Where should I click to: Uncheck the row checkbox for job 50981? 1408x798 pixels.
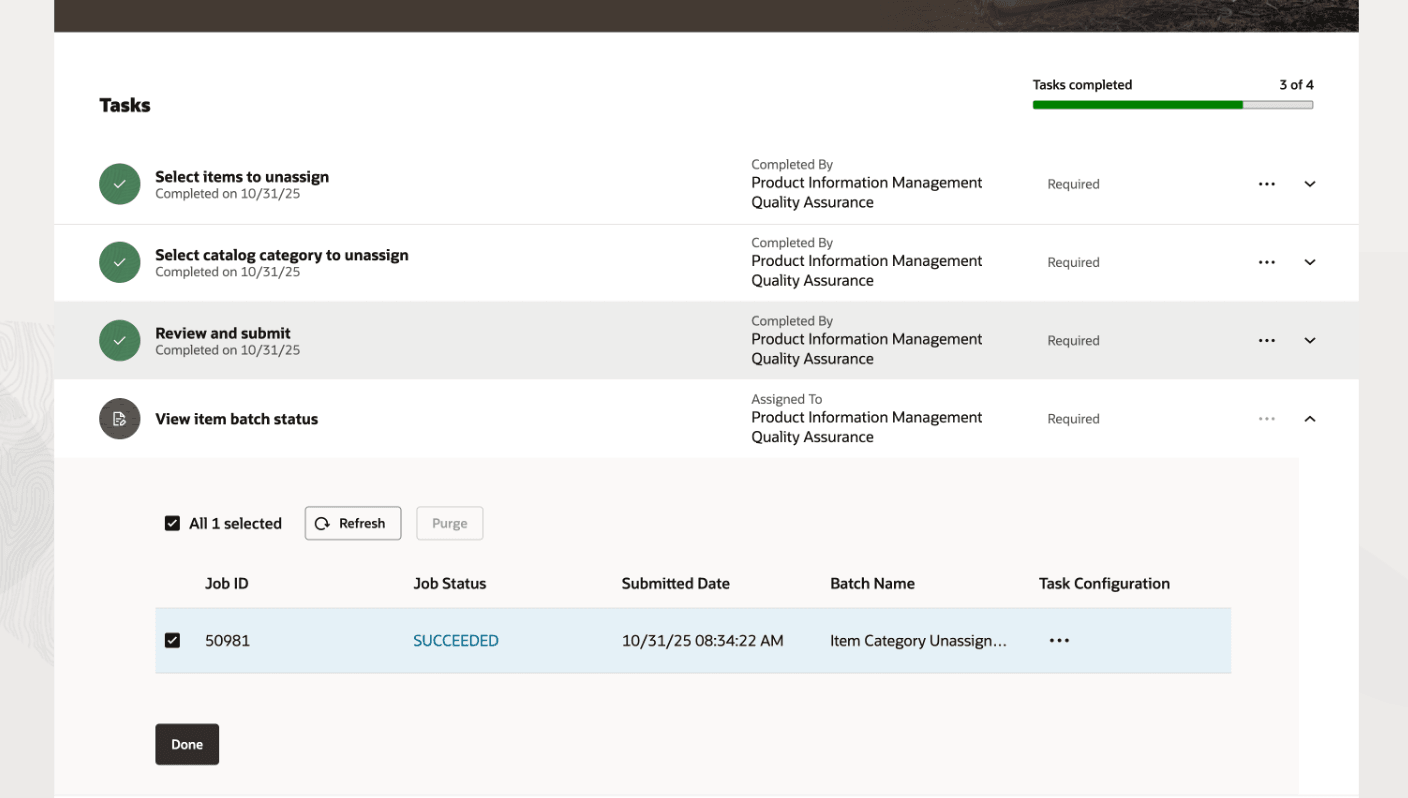coord(172,640)
